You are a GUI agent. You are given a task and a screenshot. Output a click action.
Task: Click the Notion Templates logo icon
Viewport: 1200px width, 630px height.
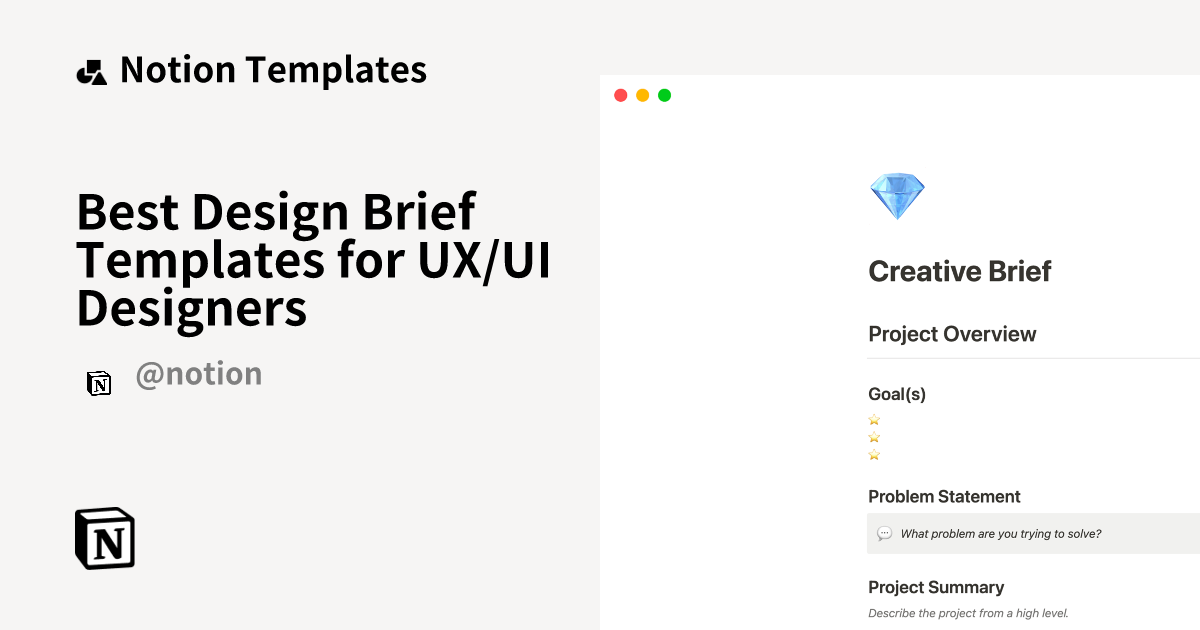coord(91,70)
